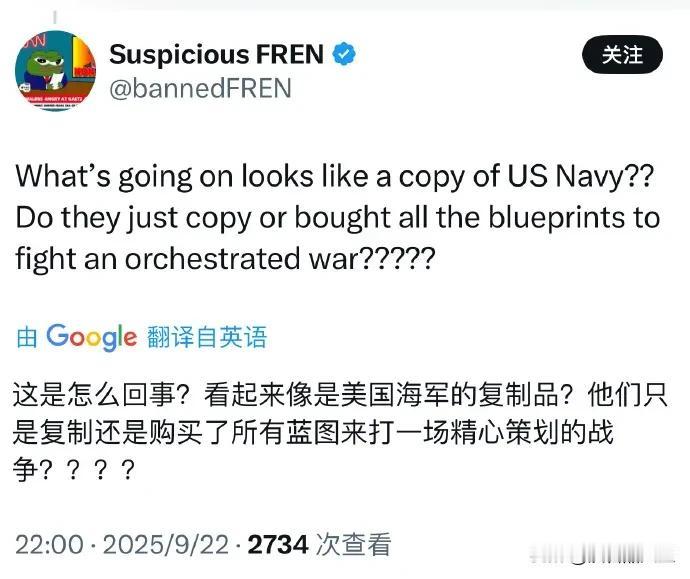The width and height of the screenshot is (690, 579).
Task: Click final translated line 争????
Action: tap(73, 470)
